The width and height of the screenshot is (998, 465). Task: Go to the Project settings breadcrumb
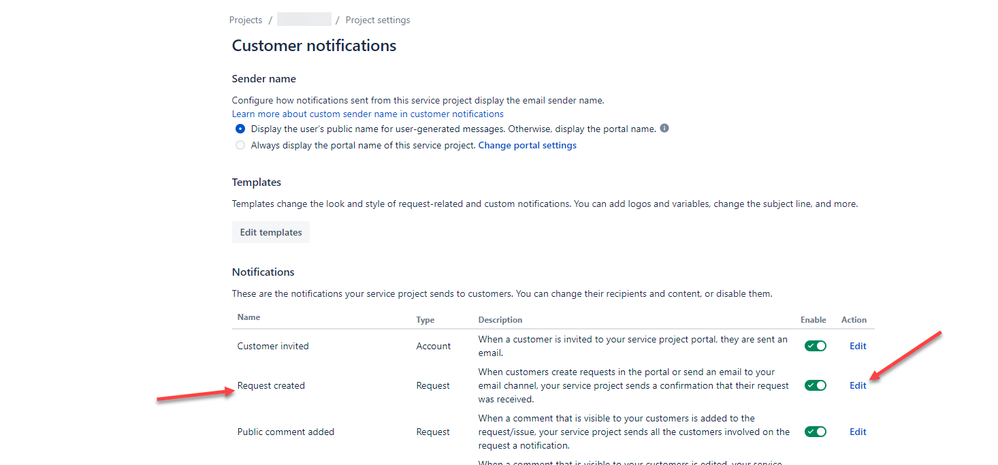[x=377, y=20]
